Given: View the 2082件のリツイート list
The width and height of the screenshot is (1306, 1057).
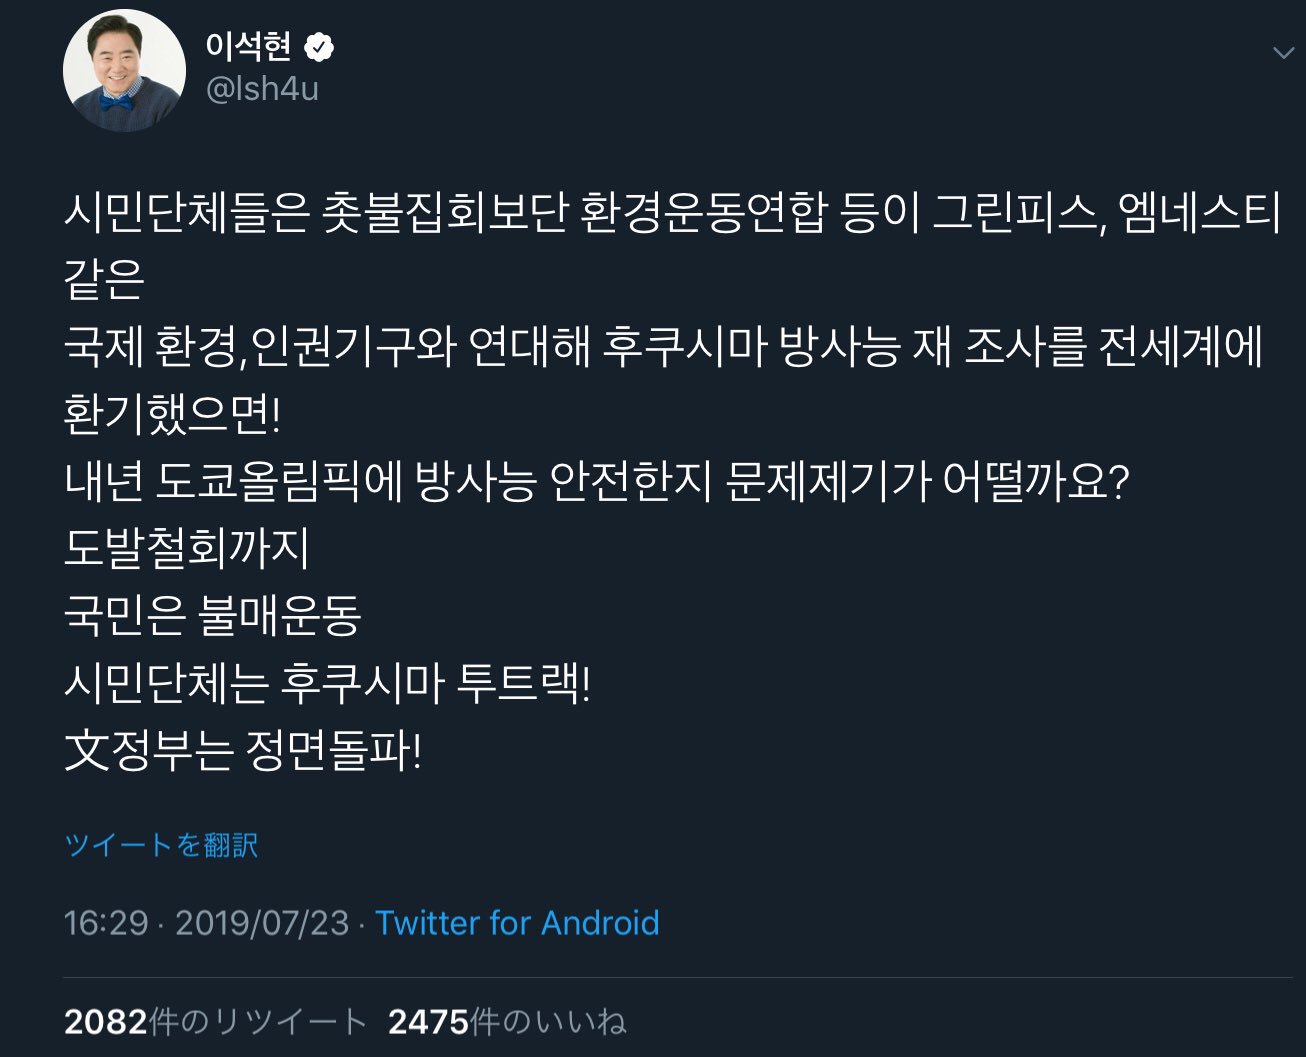Looking at the screenshot, I should [215, 1021].
